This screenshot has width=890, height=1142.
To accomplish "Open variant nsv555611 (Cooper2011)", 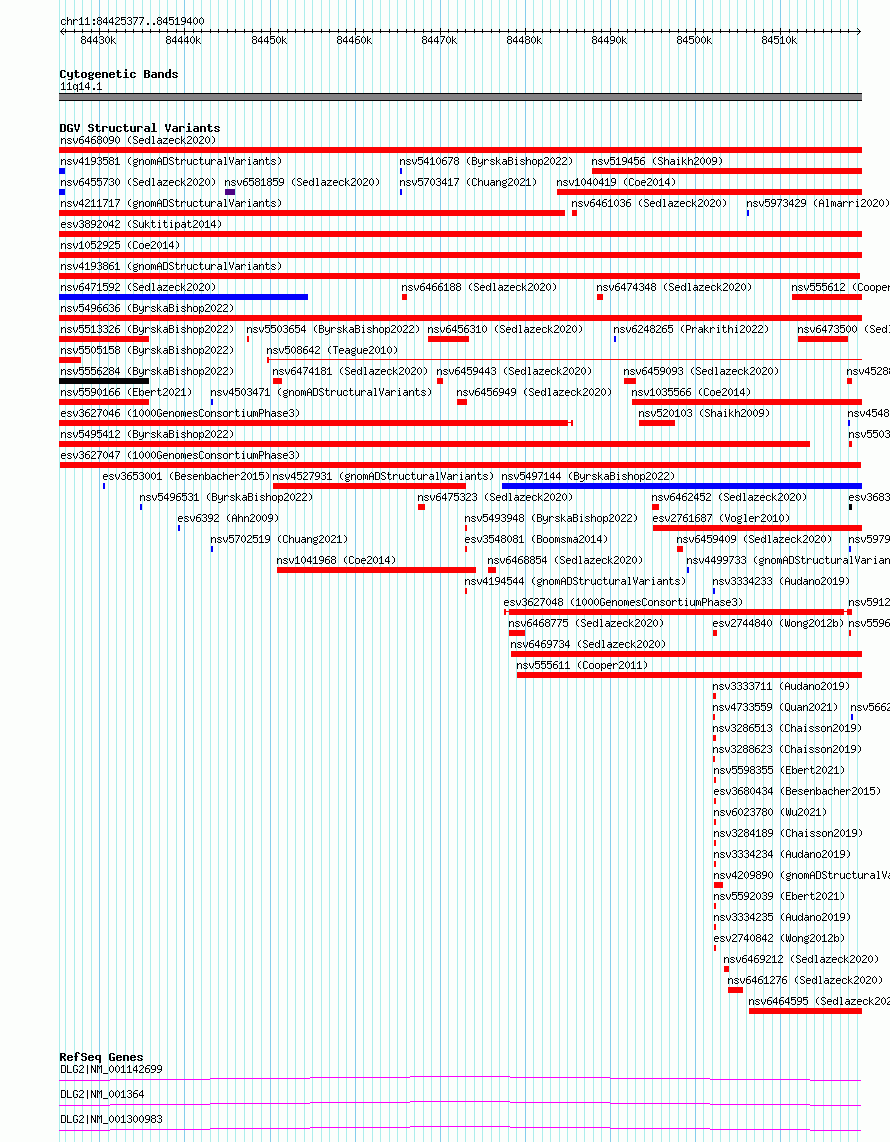I will pyautogui.click(x=582, y=666).
